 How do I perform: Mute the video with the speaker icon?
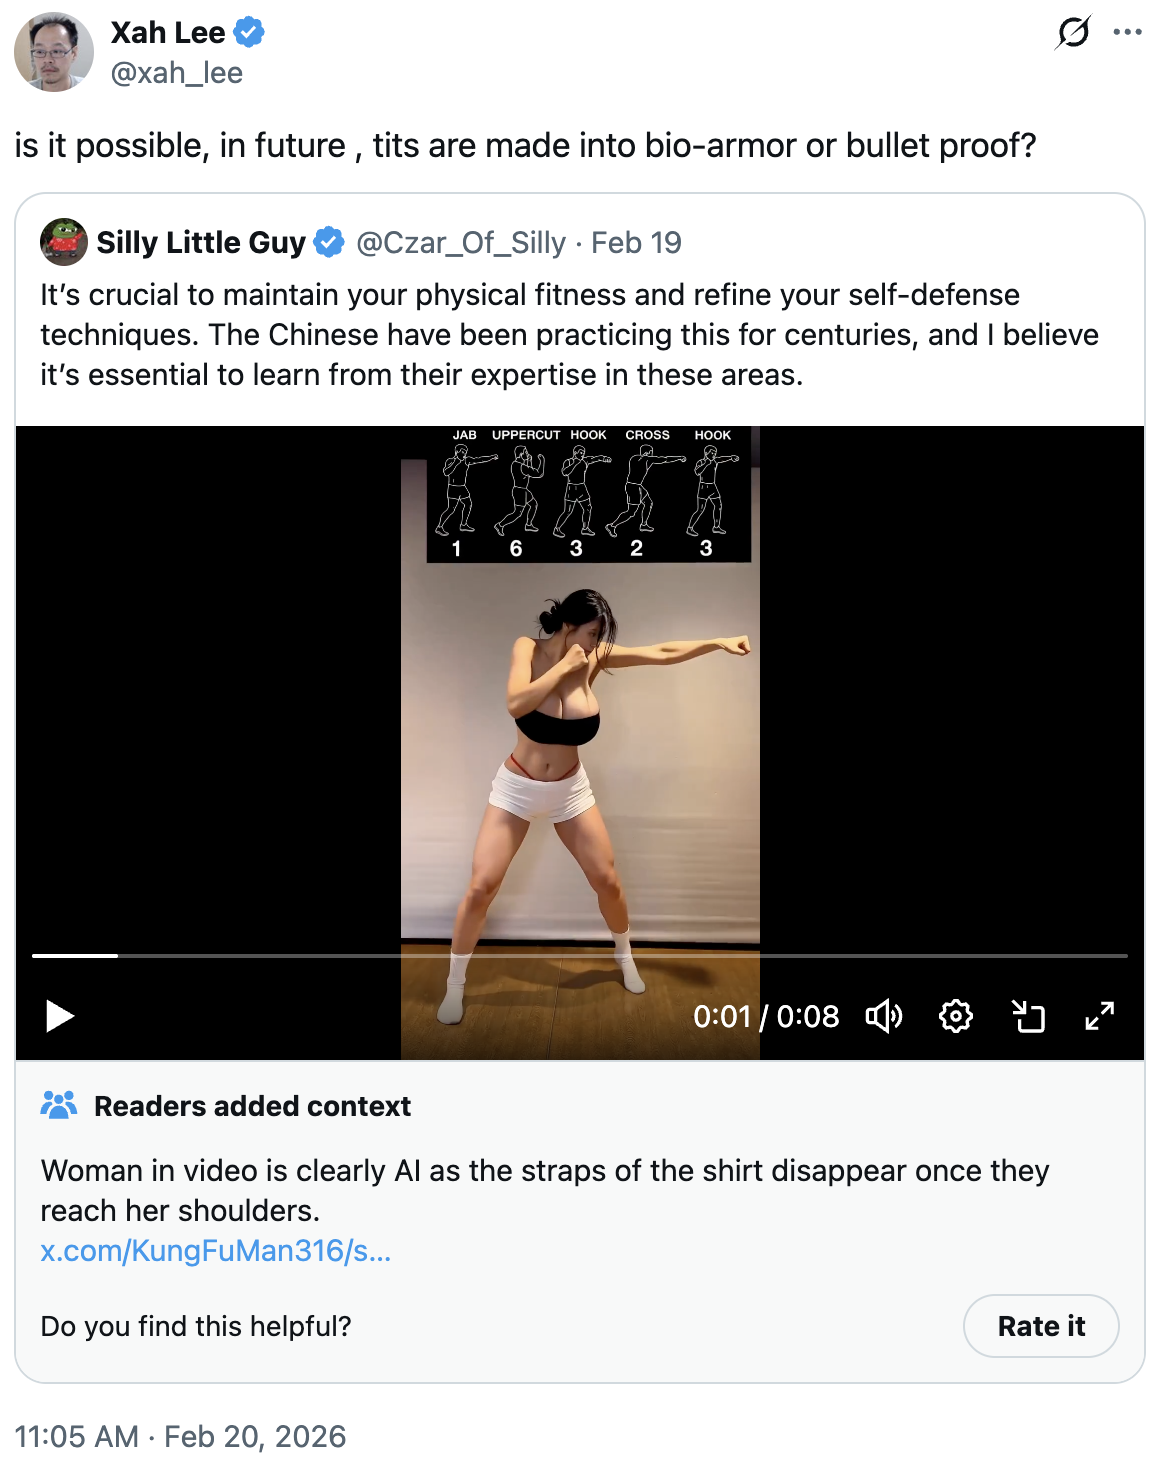(x=884, y=1016)
